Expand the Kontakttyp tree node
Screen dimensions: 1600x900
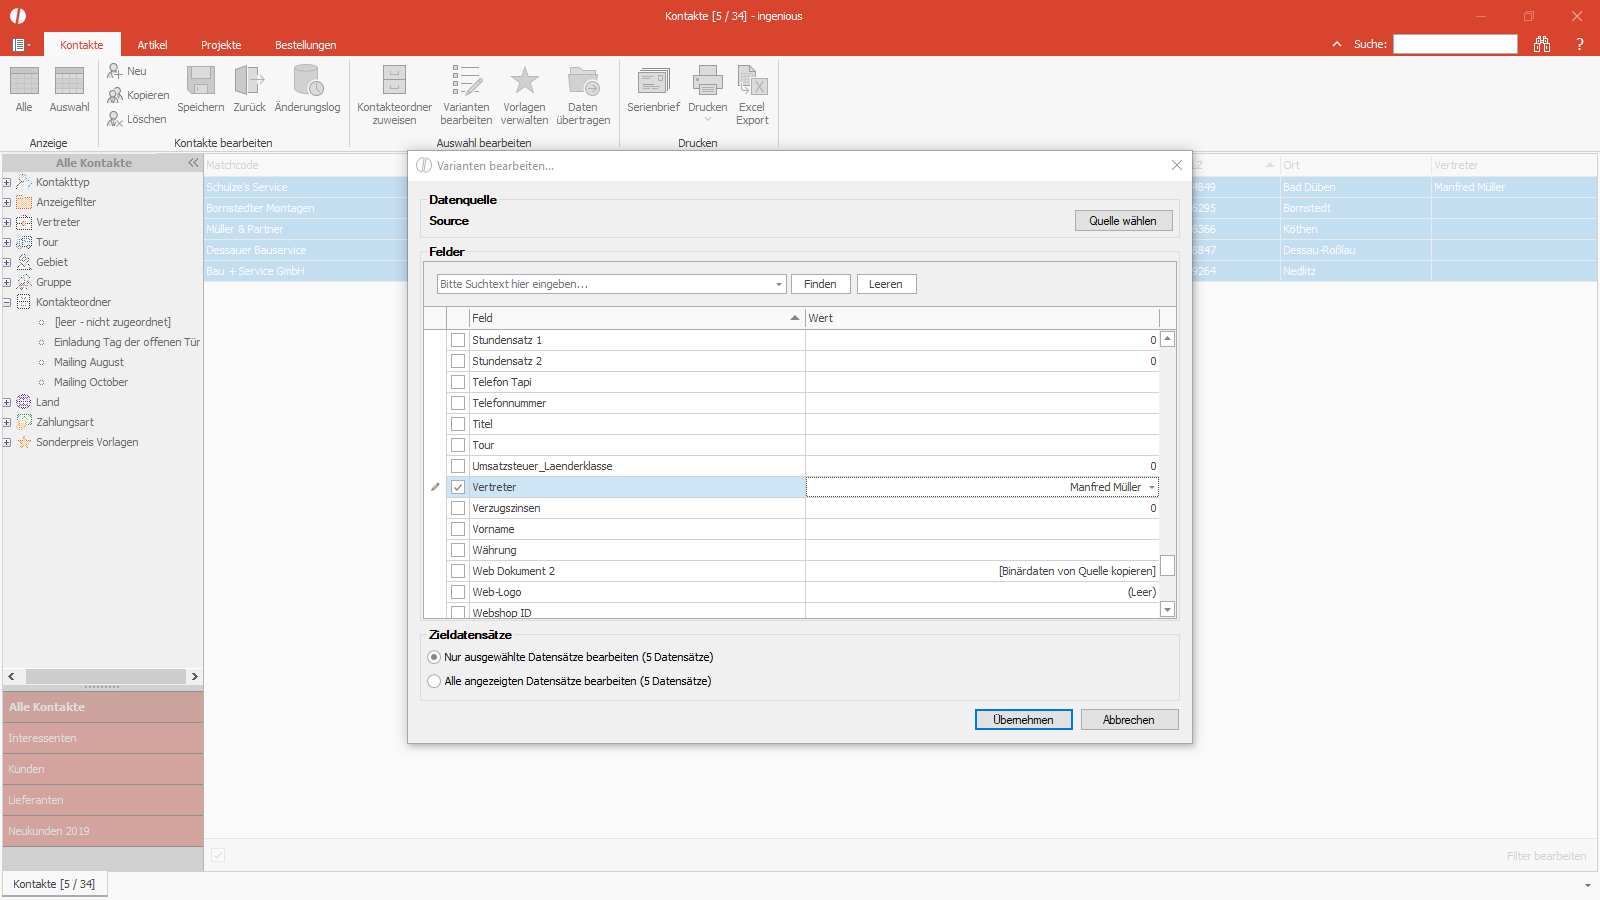[7, 182]
